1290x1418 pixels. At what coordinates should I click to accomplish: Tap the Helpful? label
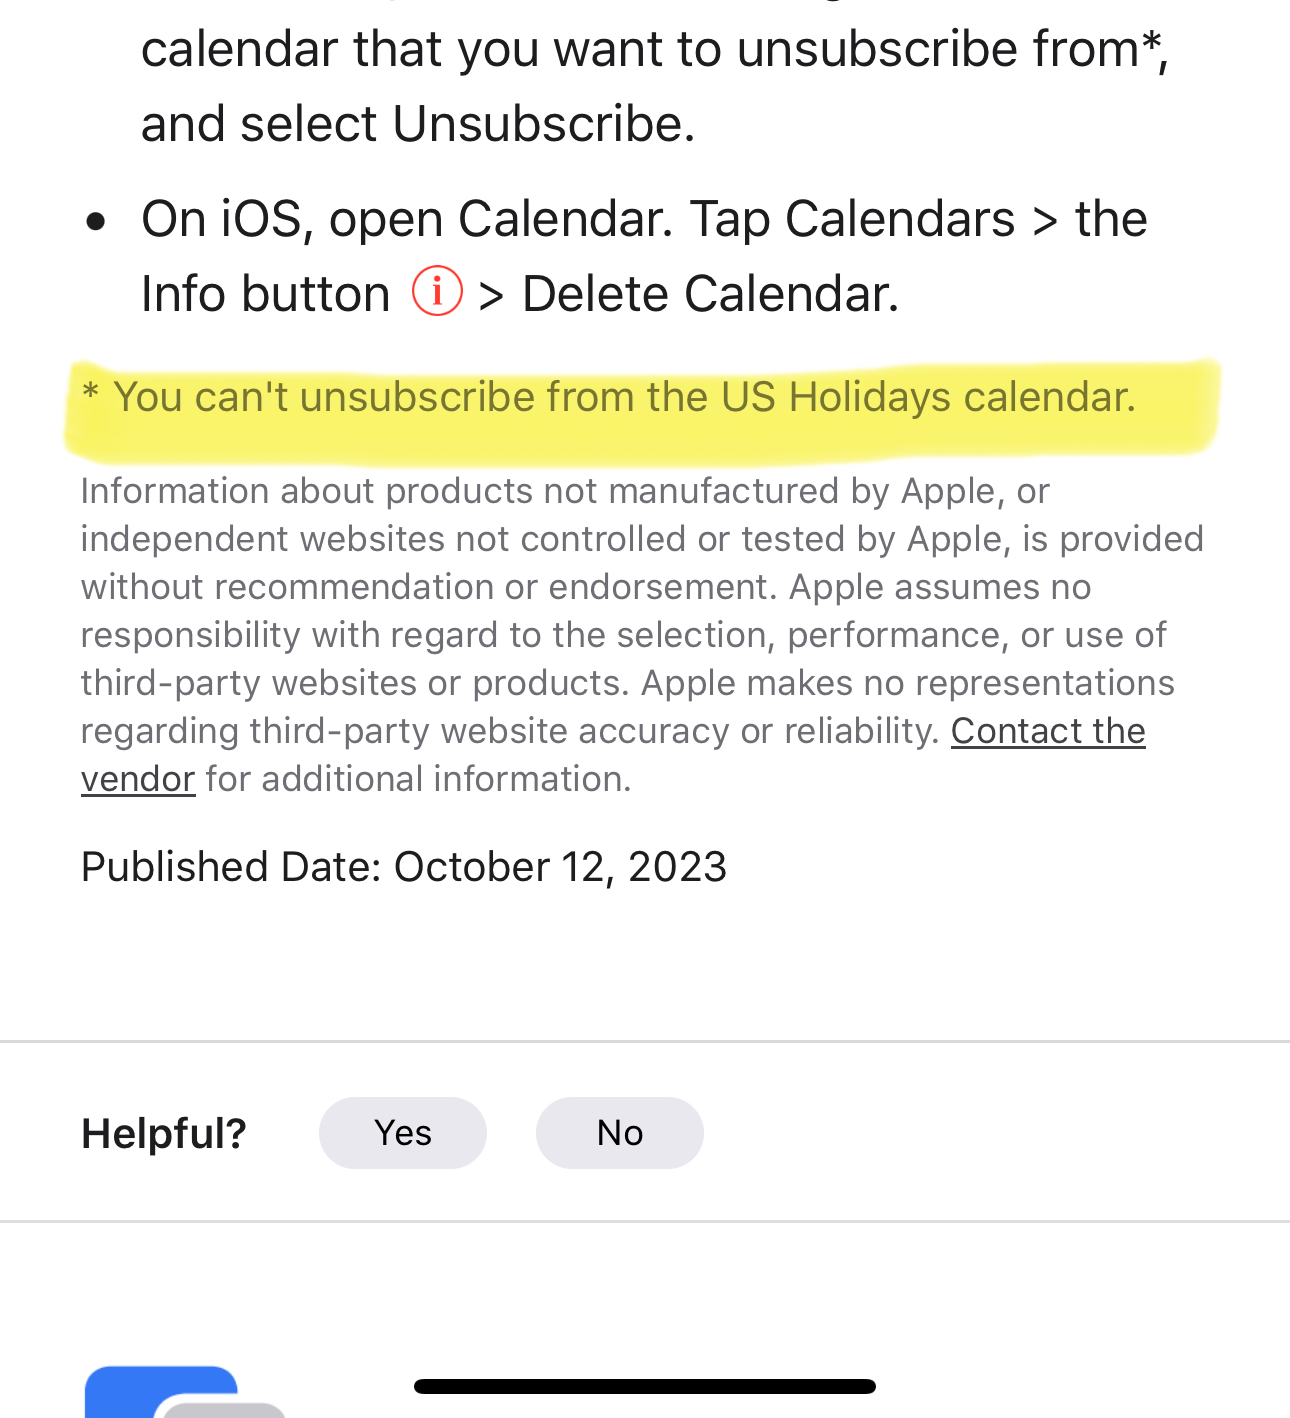click(x=164, y=1133)
